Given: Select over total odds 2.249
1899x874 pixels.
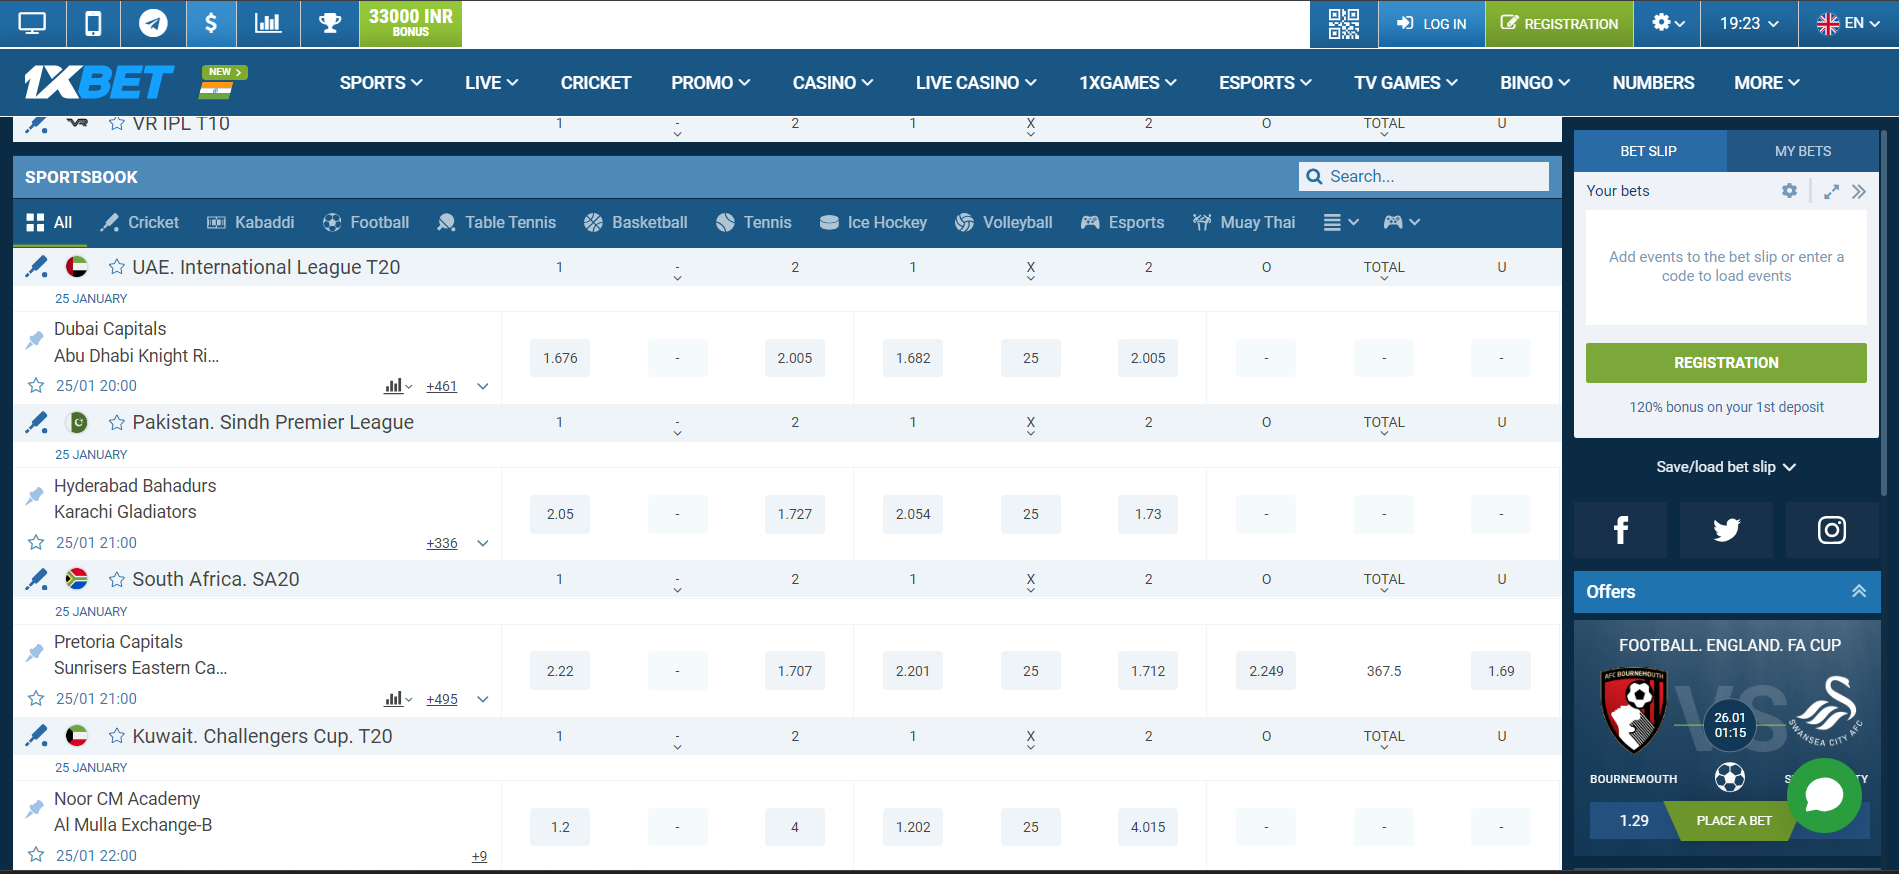Looking at the screenshot, I should [x=1266, y=671].
